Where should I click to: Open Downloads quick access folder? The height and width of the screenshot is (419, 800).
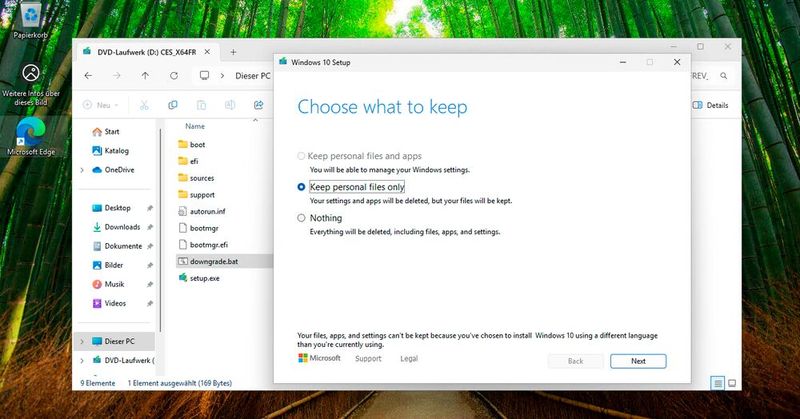point(116,227)
